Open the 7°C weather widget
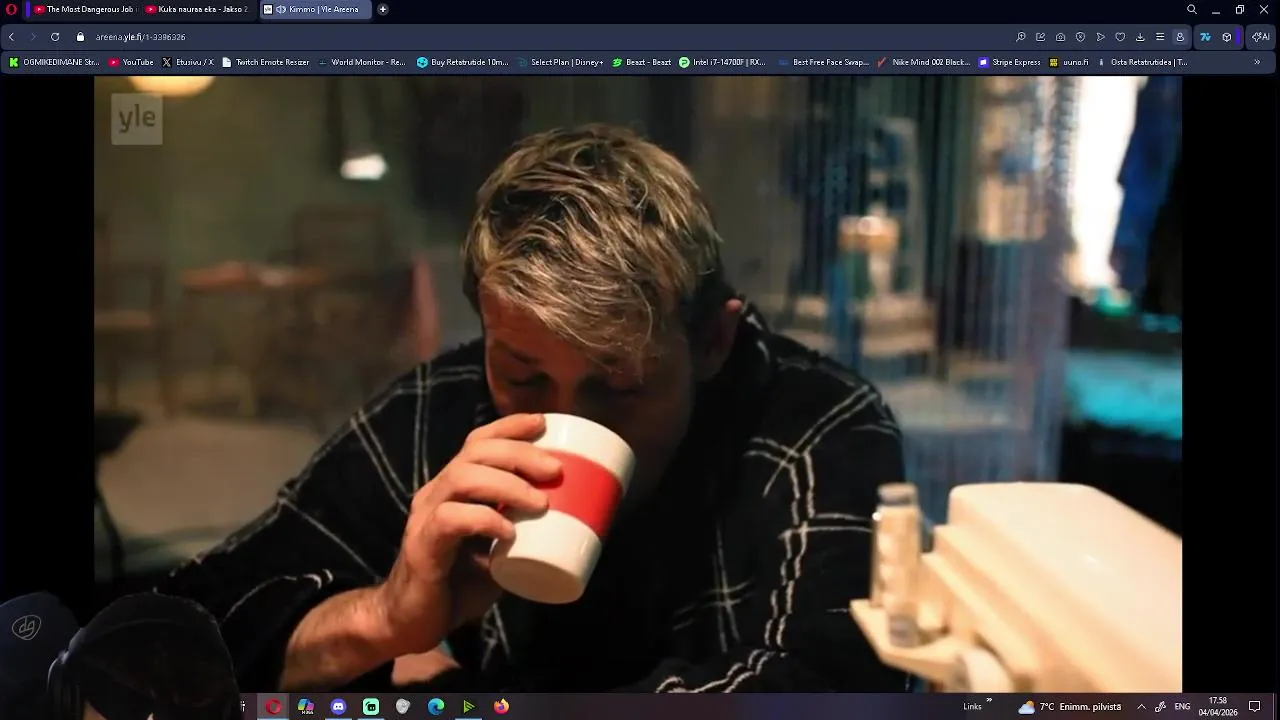 pos(1069,707)
